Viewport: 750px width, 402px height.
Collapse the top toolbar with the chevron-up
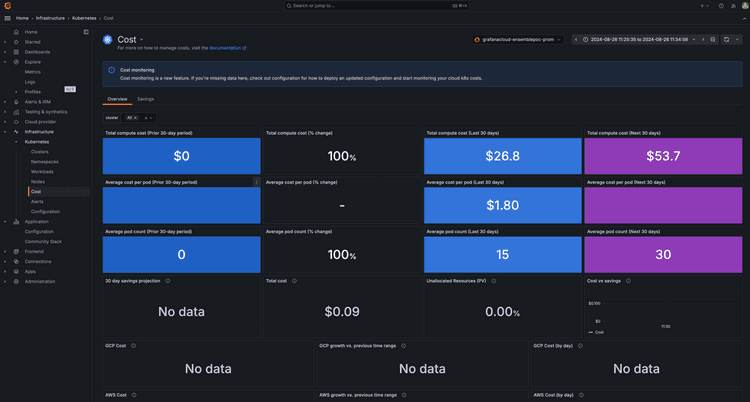pos(744,18)
